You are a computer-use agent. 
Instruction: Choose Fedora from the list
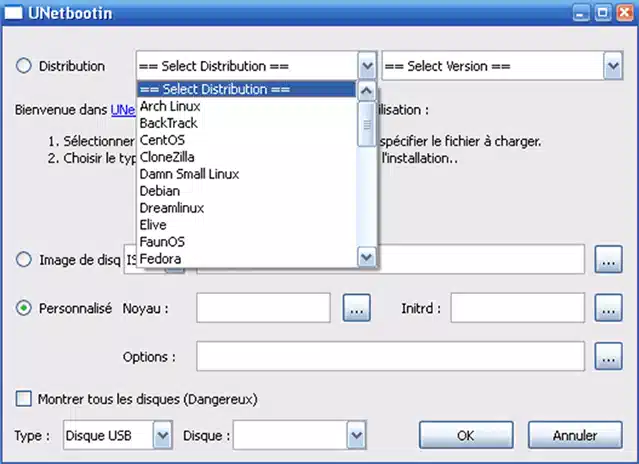point(247,259)
